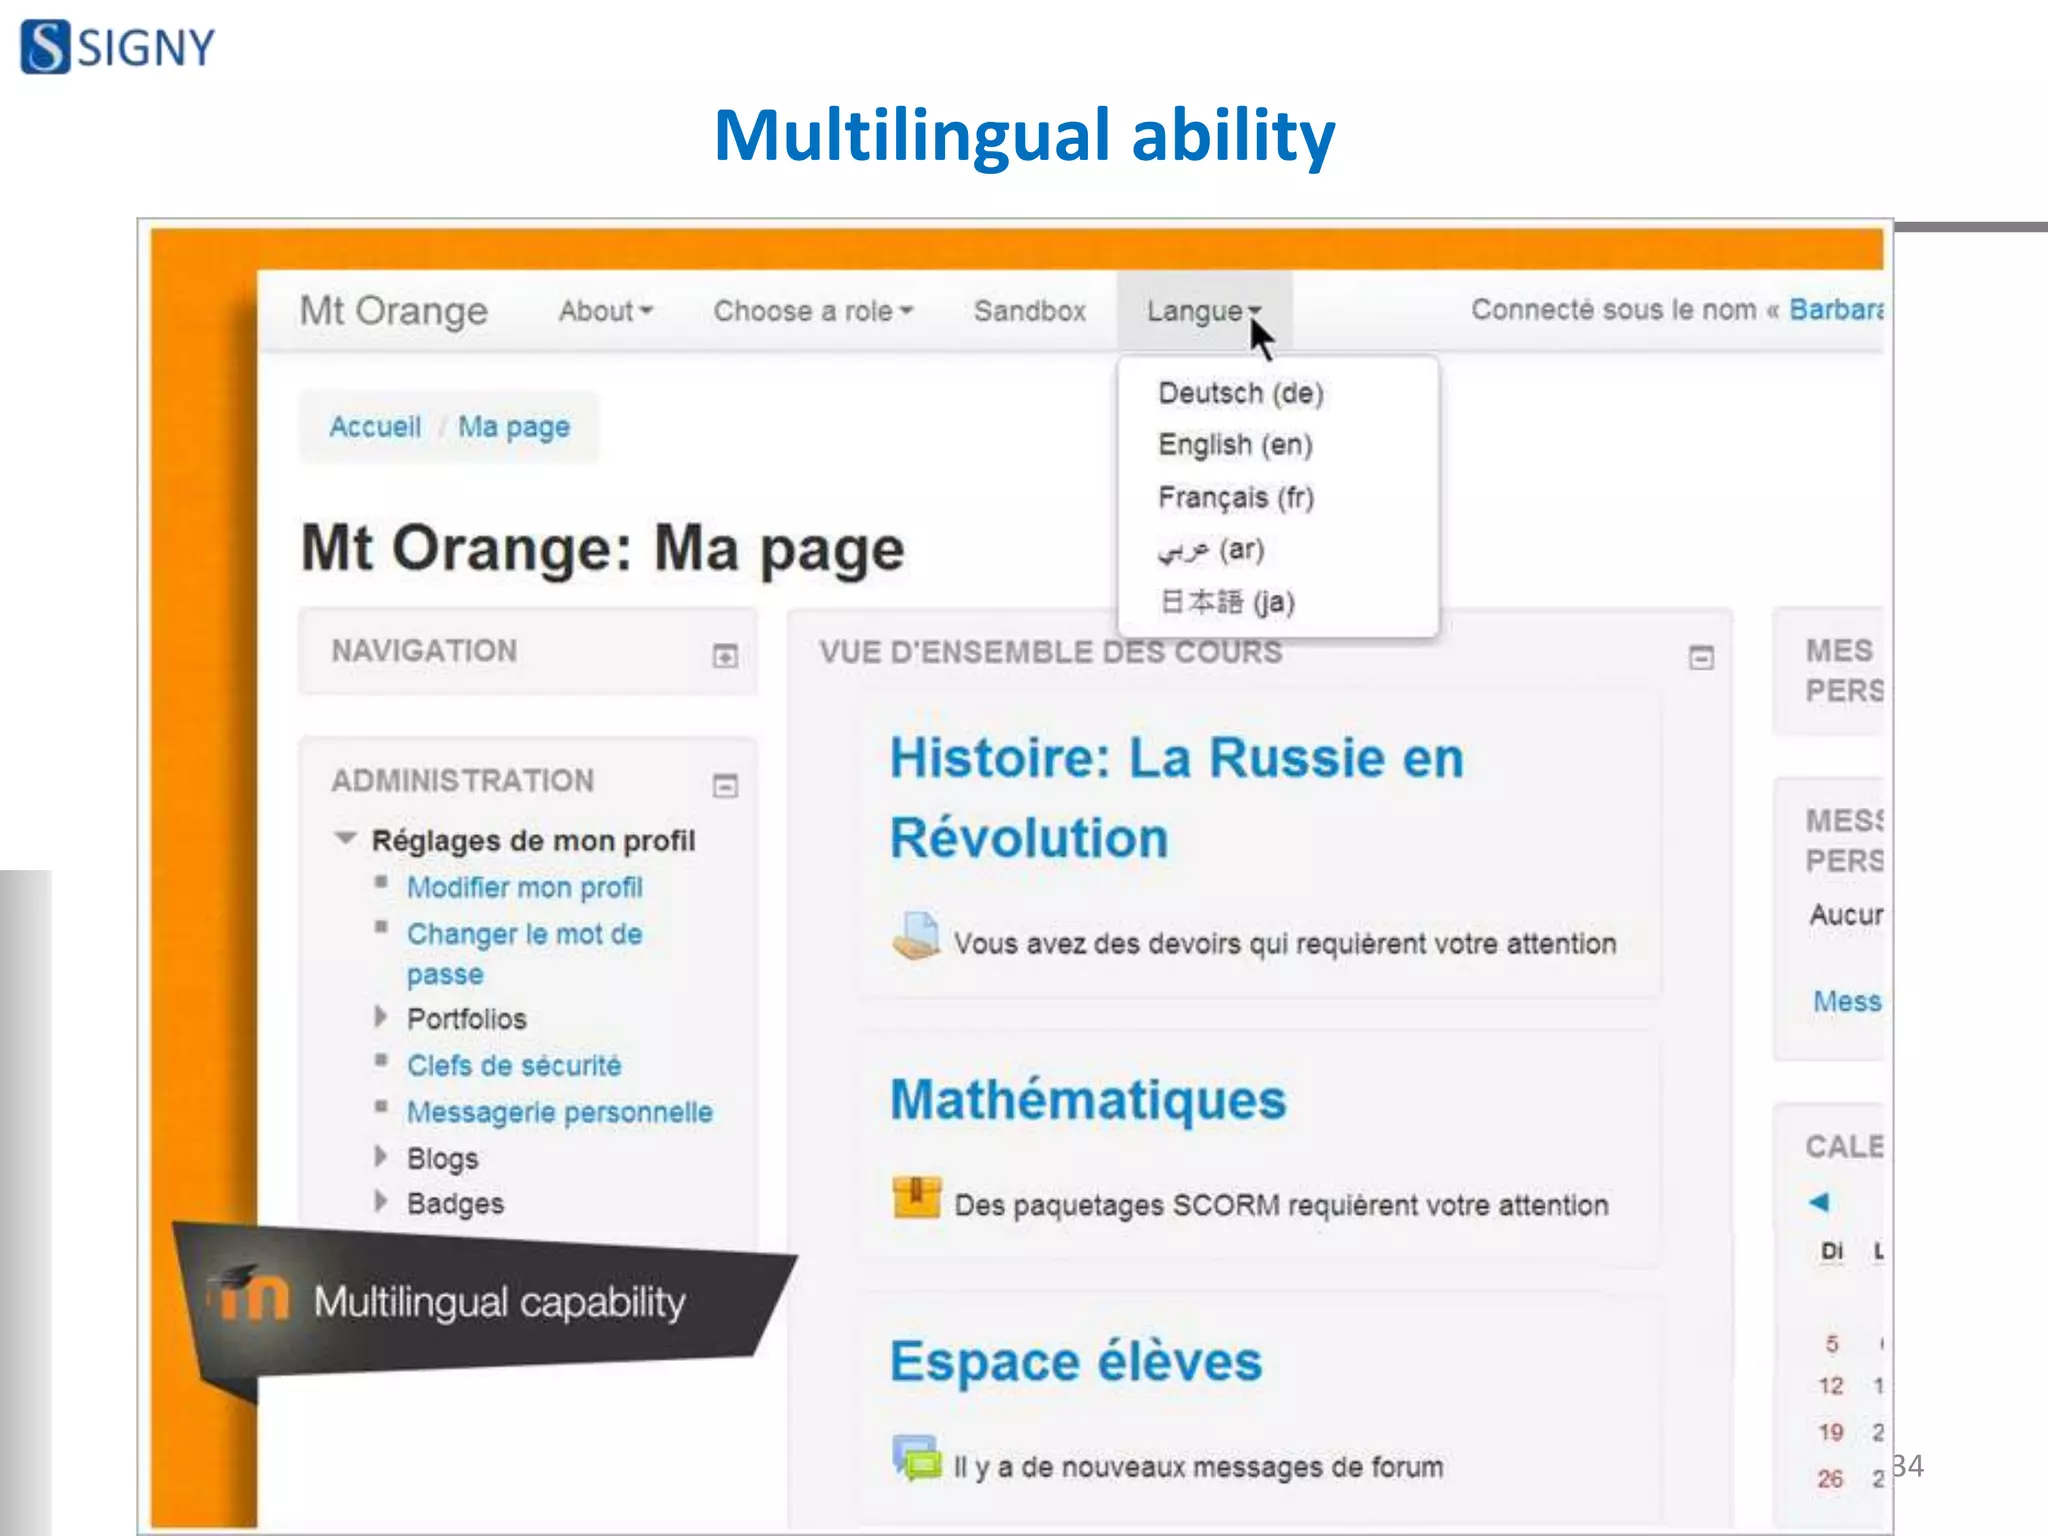
Task: Open Changer le mot de passe
Action: pos(524,954)
